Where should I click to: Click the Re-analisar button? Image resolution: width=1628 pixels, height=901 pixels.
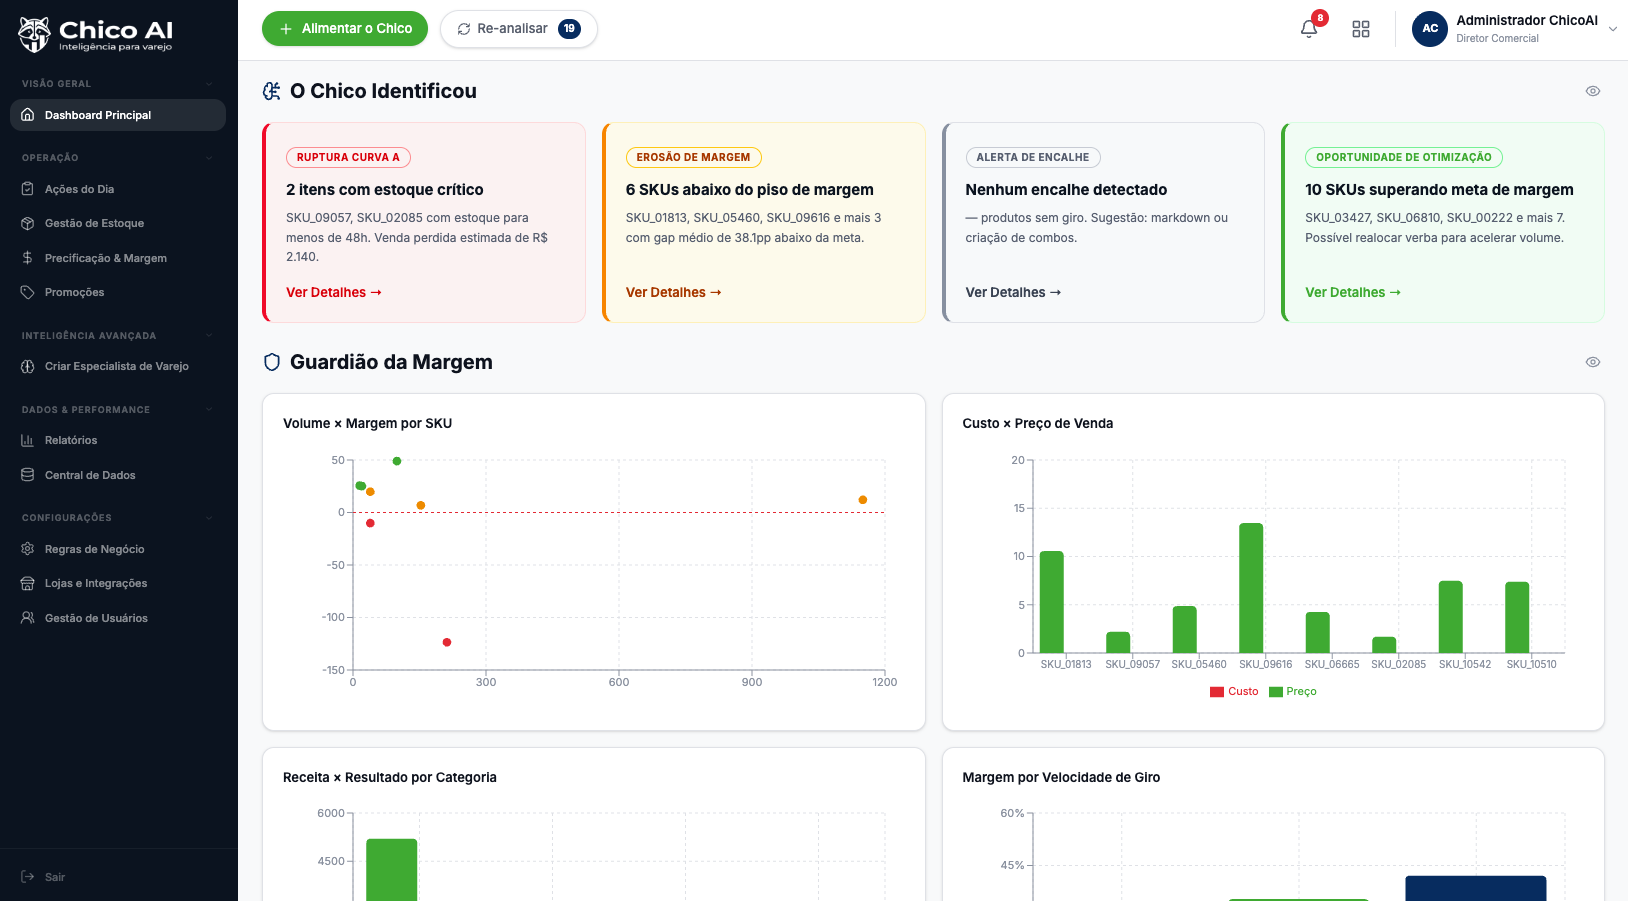click(519, 29)
